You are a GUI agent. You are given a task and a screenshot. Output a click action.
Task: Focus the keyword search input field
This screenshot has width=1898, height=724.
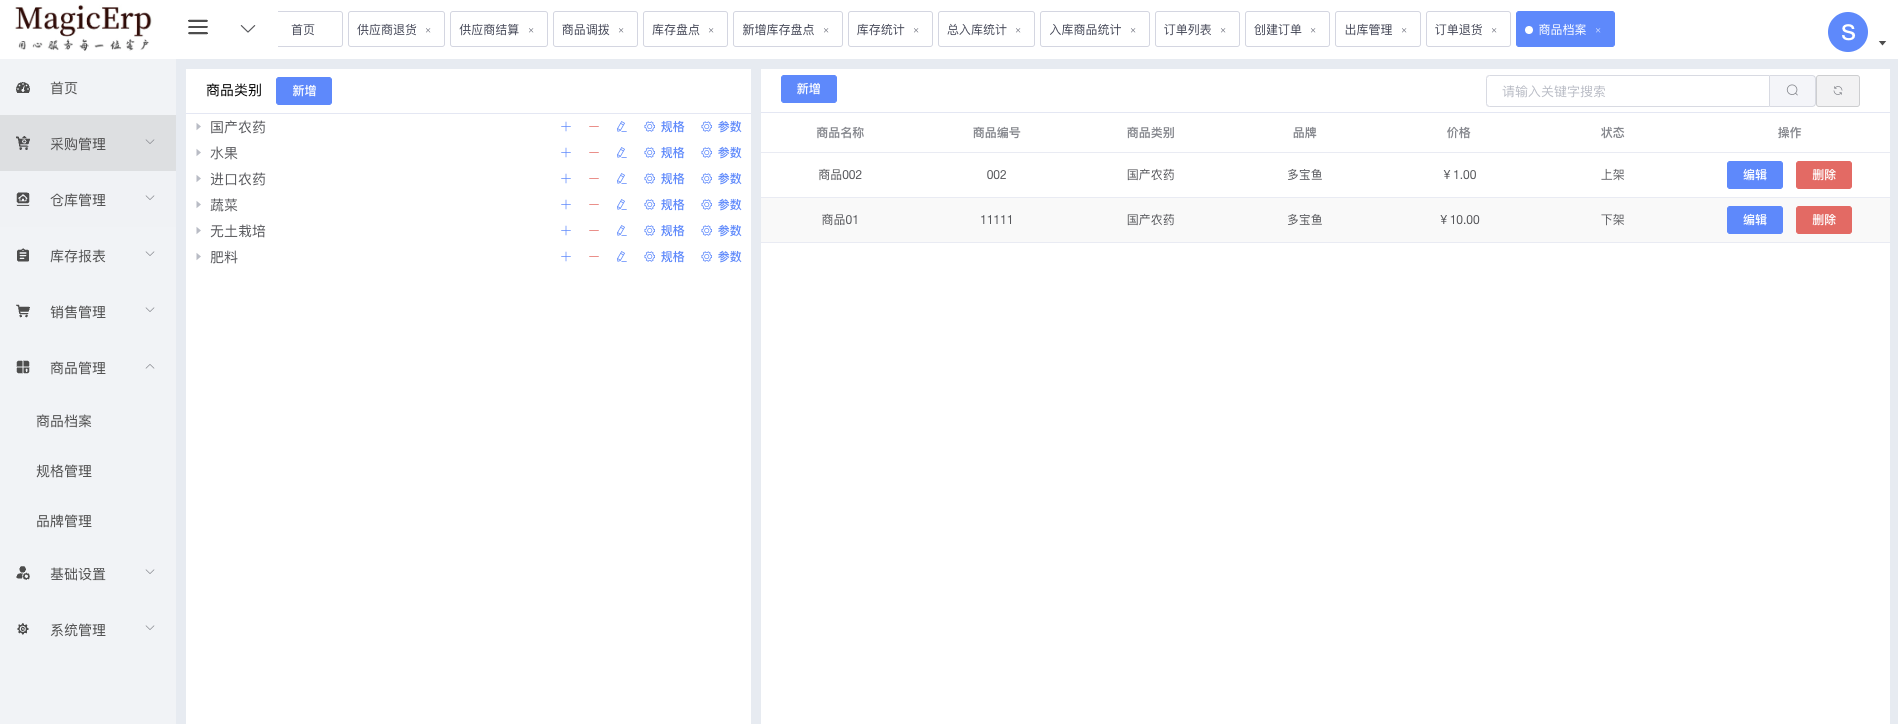click(1628, 91)
